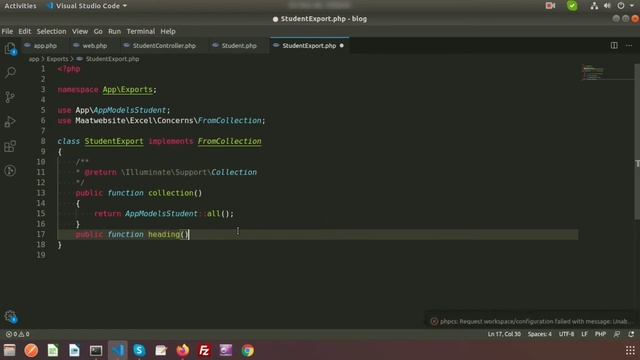Click app breadcrumb segment

(33, 59)
